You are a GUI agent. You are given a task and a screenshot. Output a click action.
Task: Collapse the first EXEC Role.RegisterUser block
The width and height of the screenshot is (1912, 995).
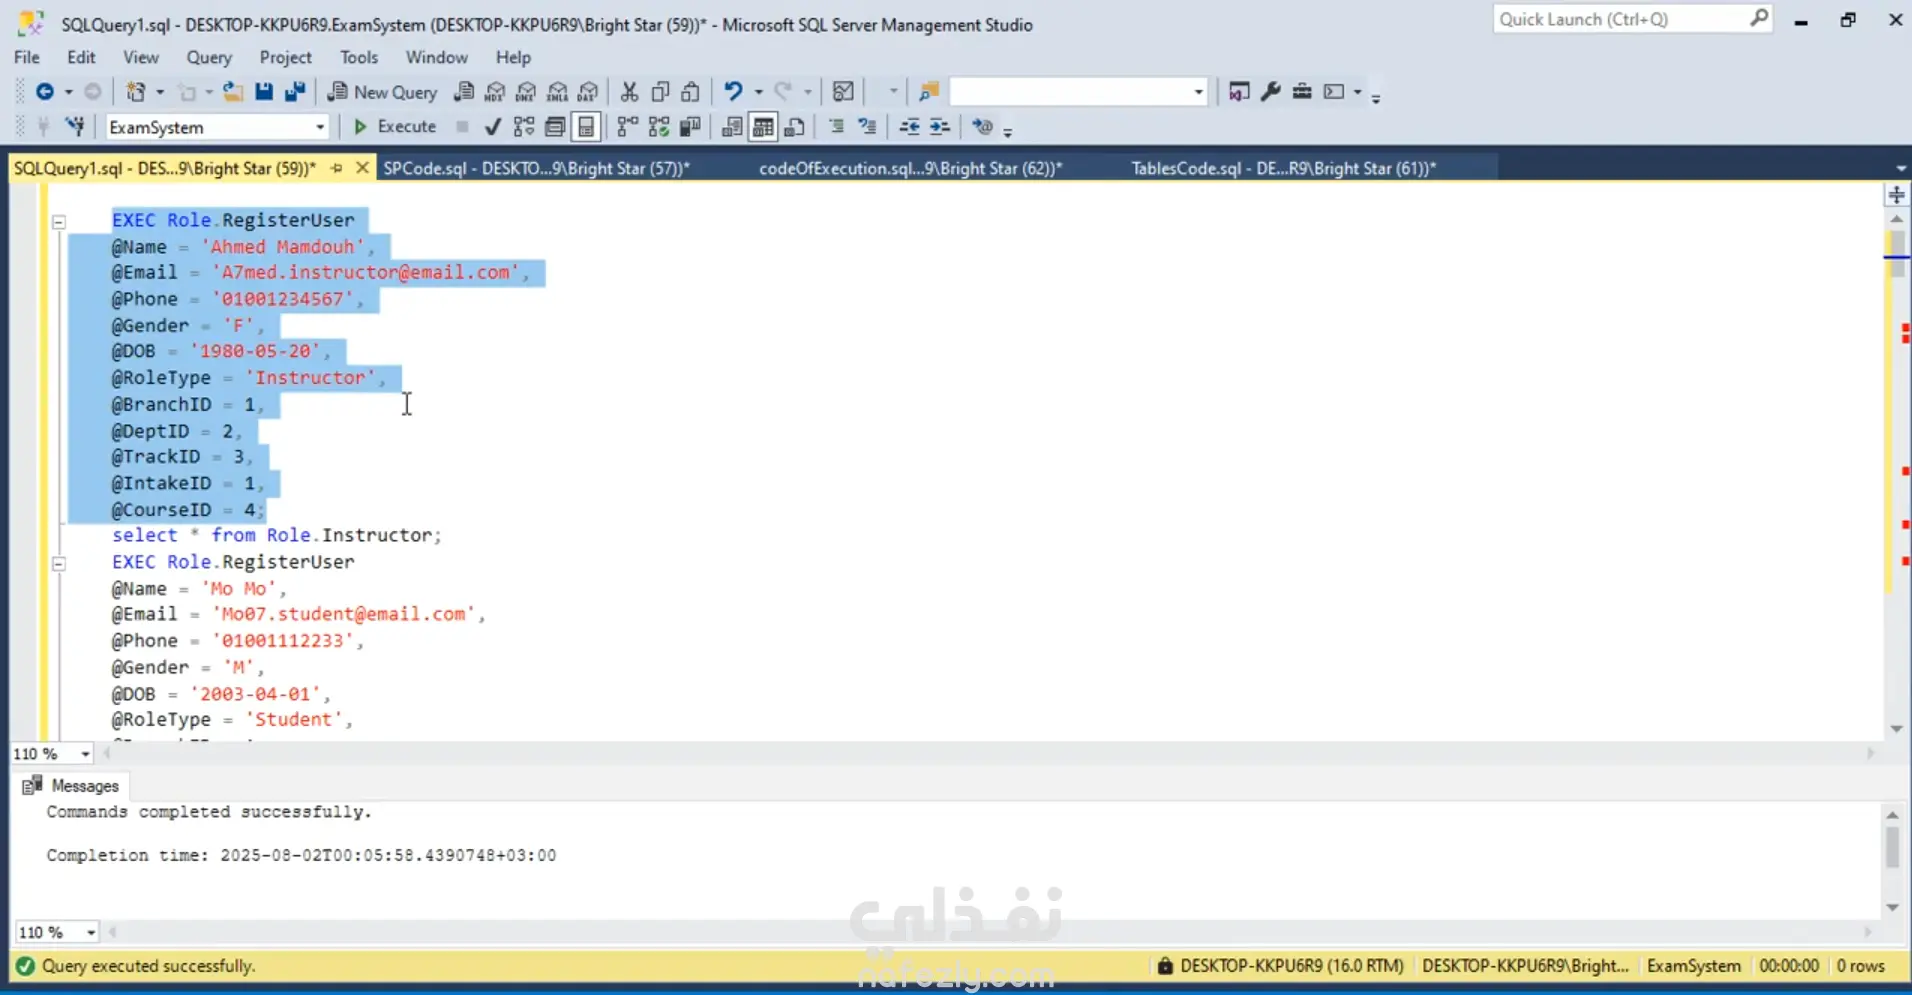tap(59, 221)
